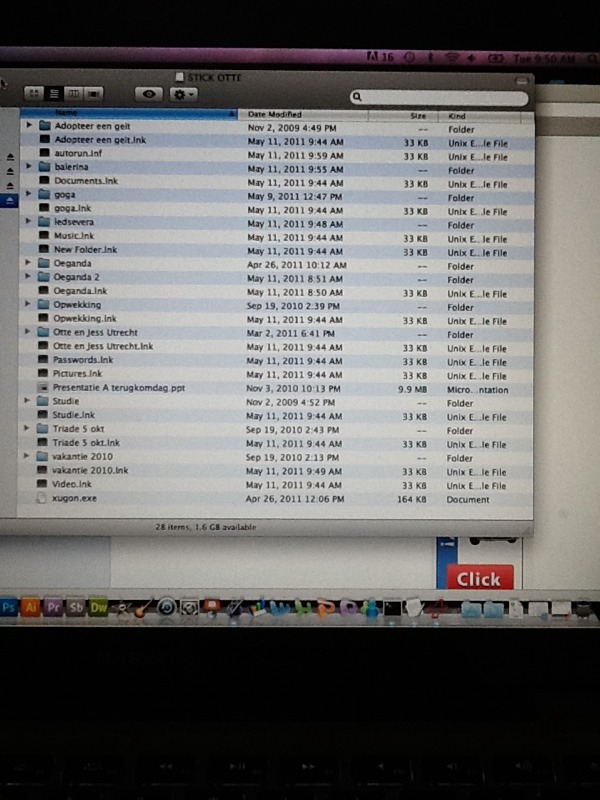Toggle the toolbar with the pill button
This screenshot has height=800, width=600.
[521, 81]
